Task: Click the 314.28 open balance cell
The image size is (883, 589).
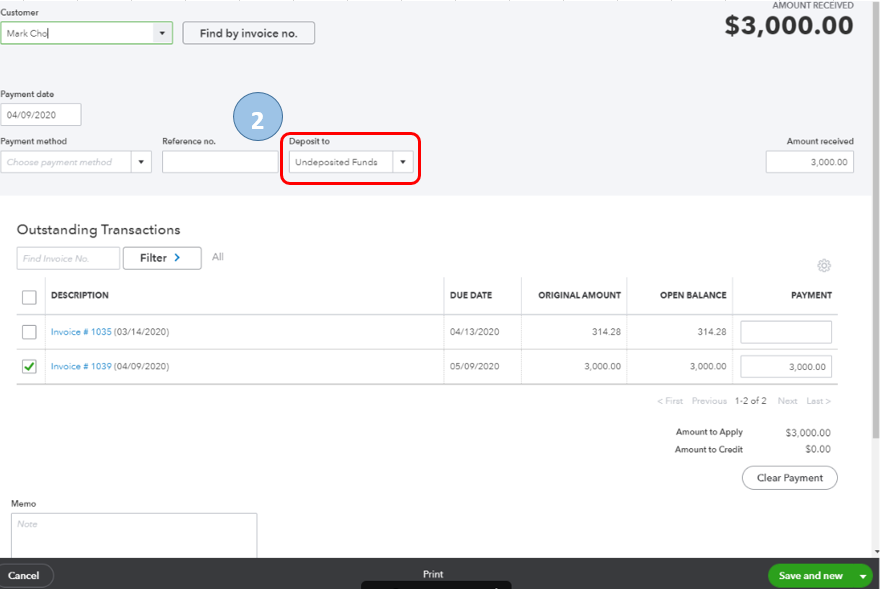Action: [x=712, y=332]
